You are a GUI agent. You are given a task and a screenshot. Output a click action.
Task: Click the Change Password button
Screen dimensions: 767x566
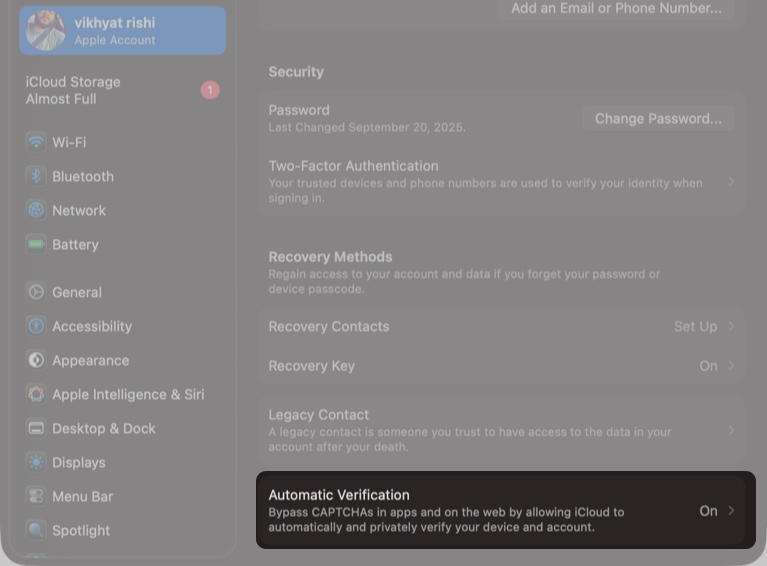pos(658,118)
